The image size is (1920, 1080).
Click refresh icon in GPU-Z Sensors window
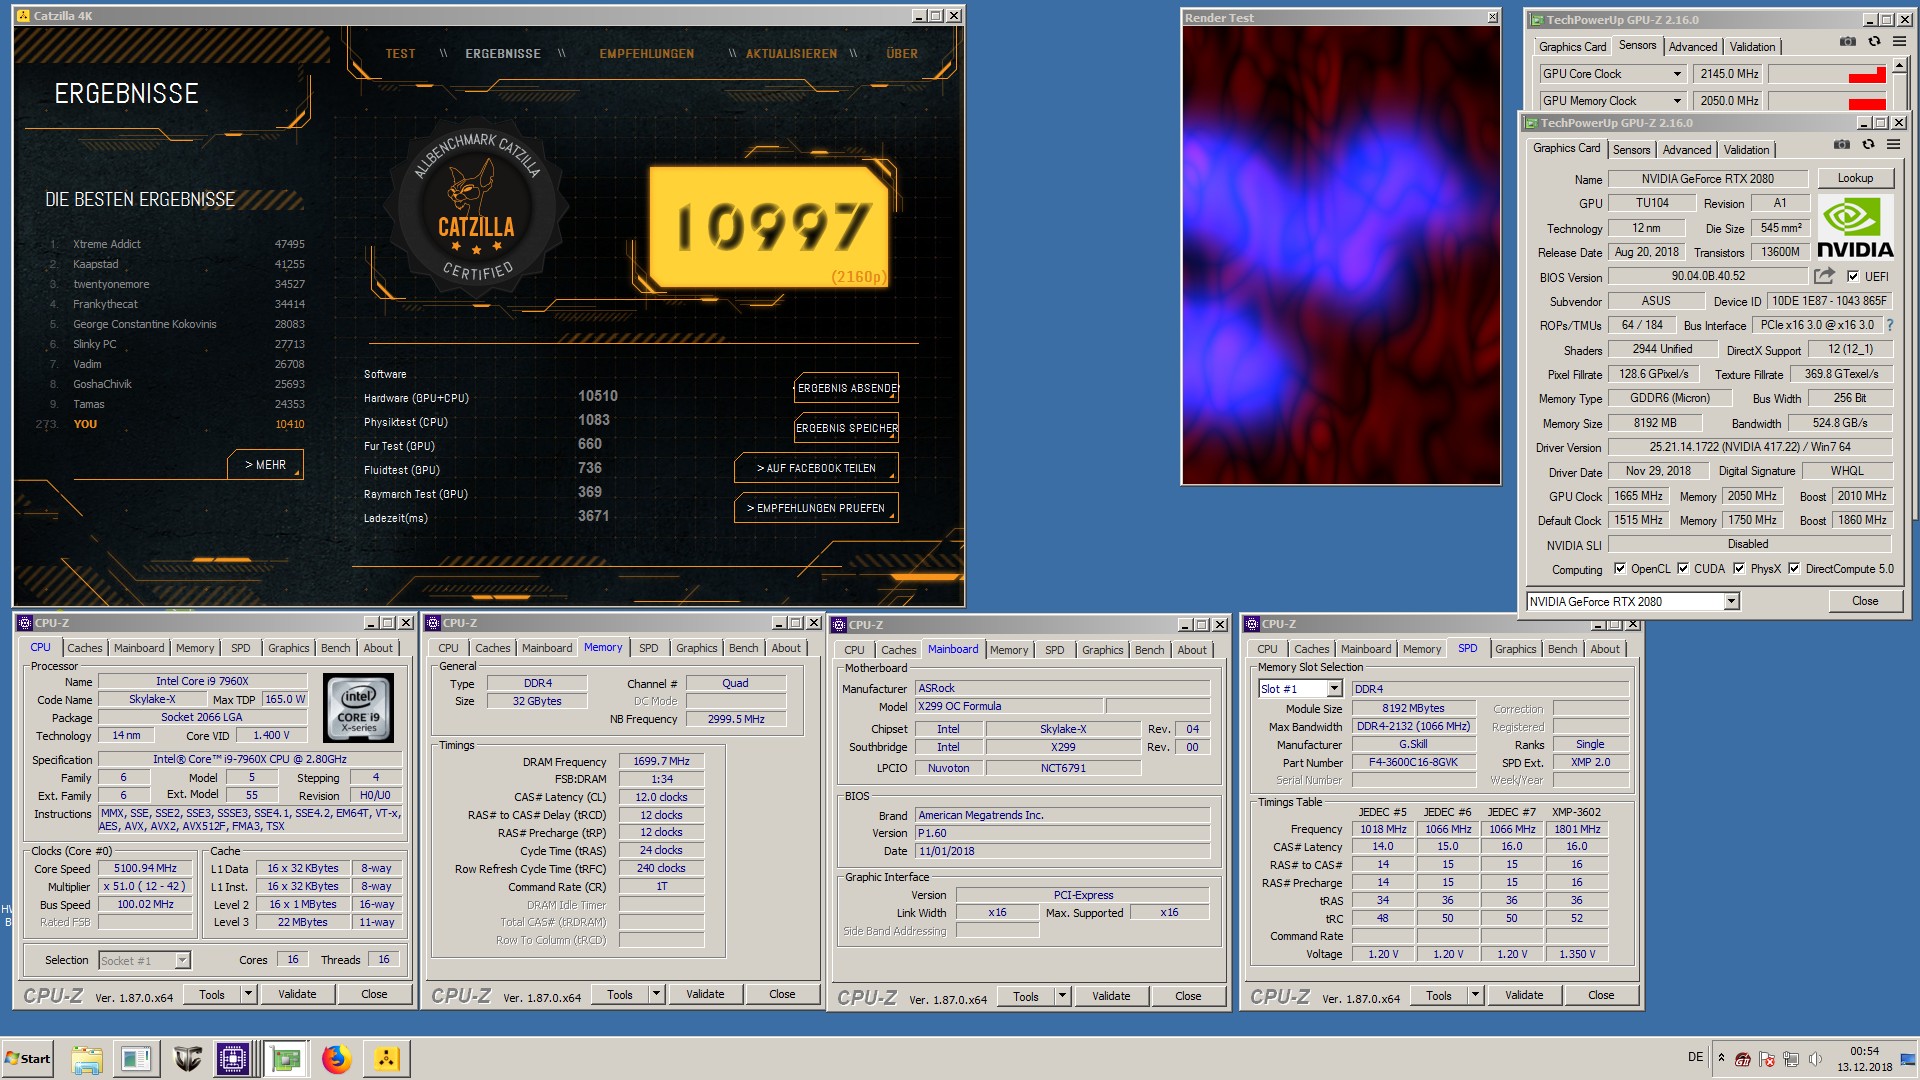tap(1874, 42)
